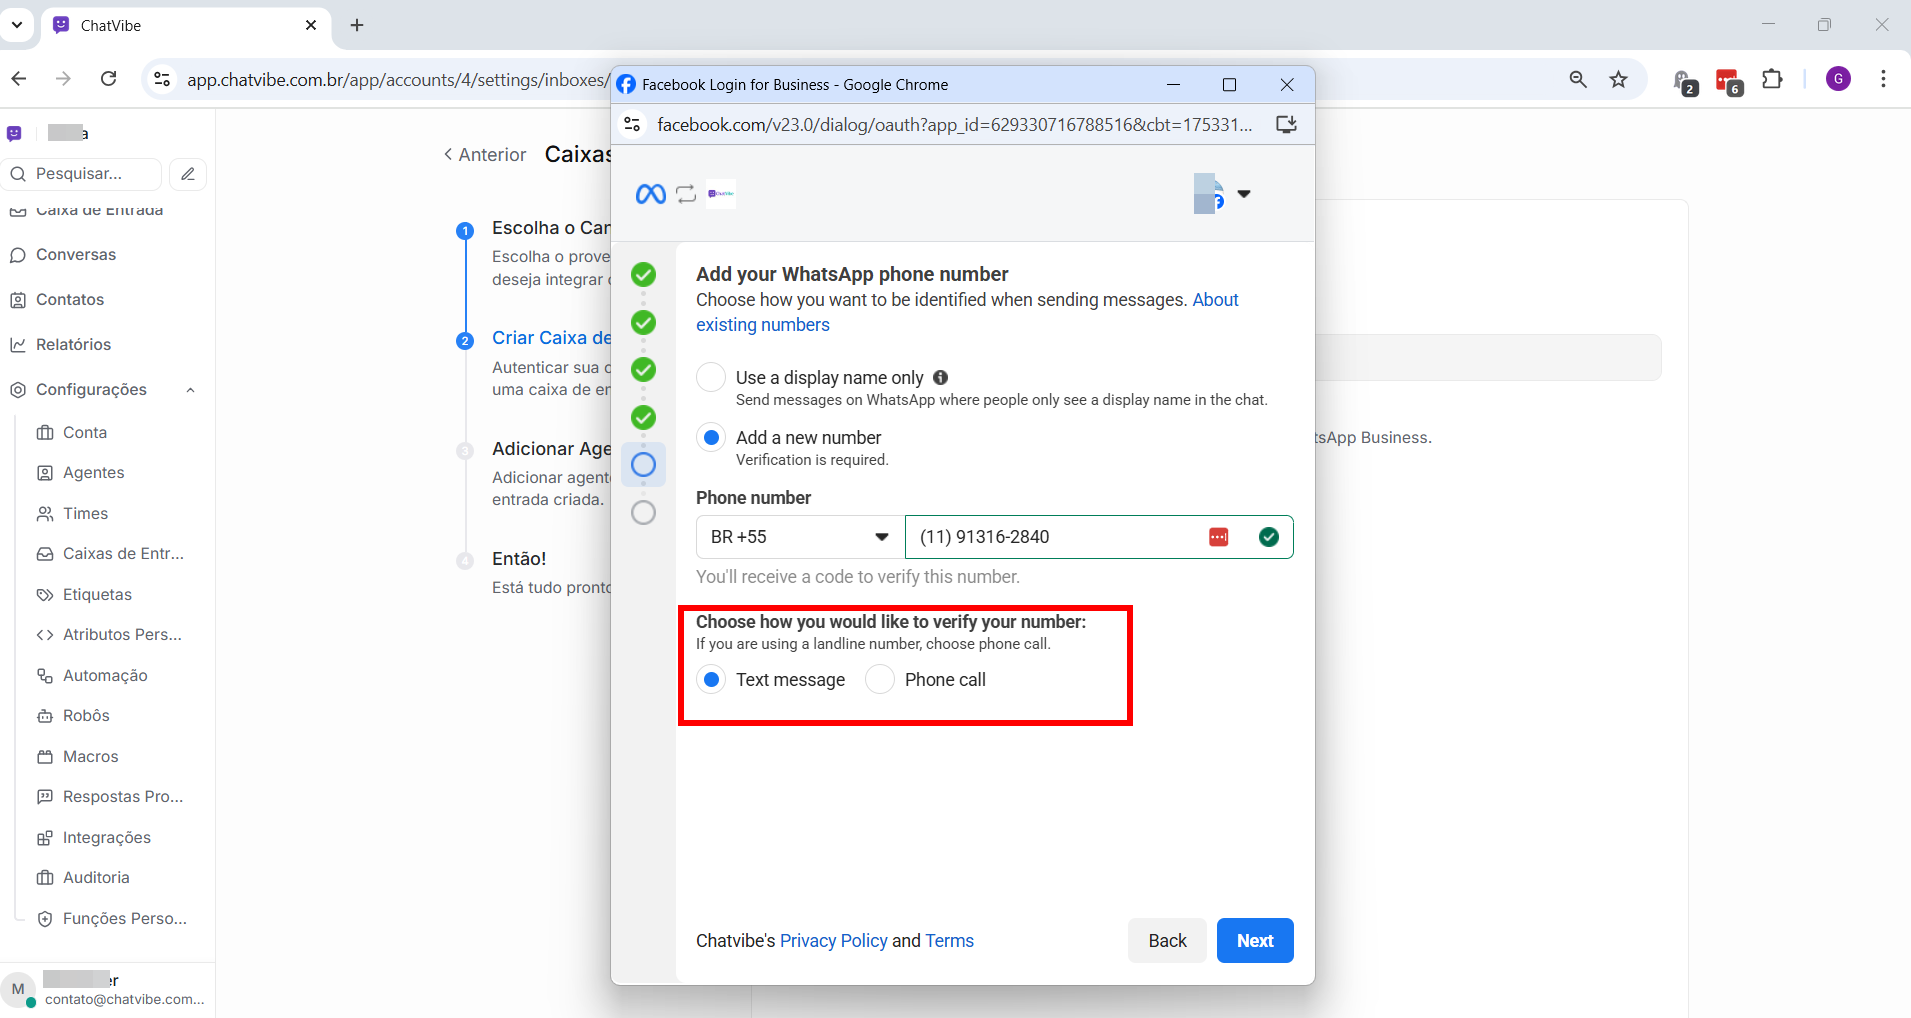Open the Robôs settings item
This screenshot has width=1911, height=1018.
pos(86,716)
